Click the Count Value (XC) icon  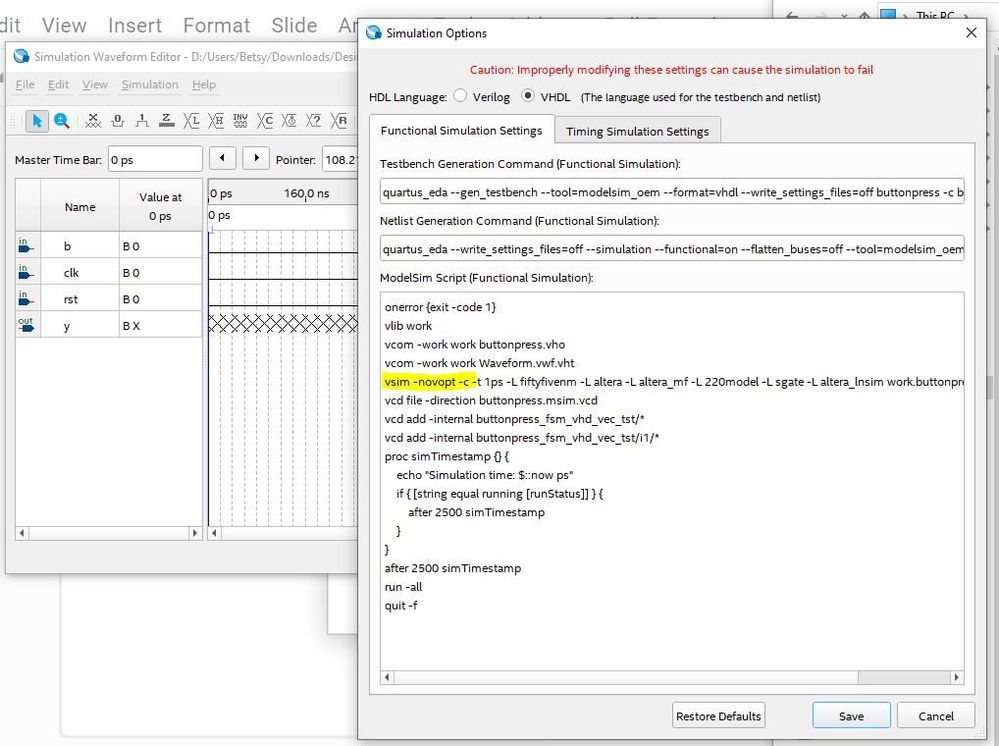click(x=265, y=121)
